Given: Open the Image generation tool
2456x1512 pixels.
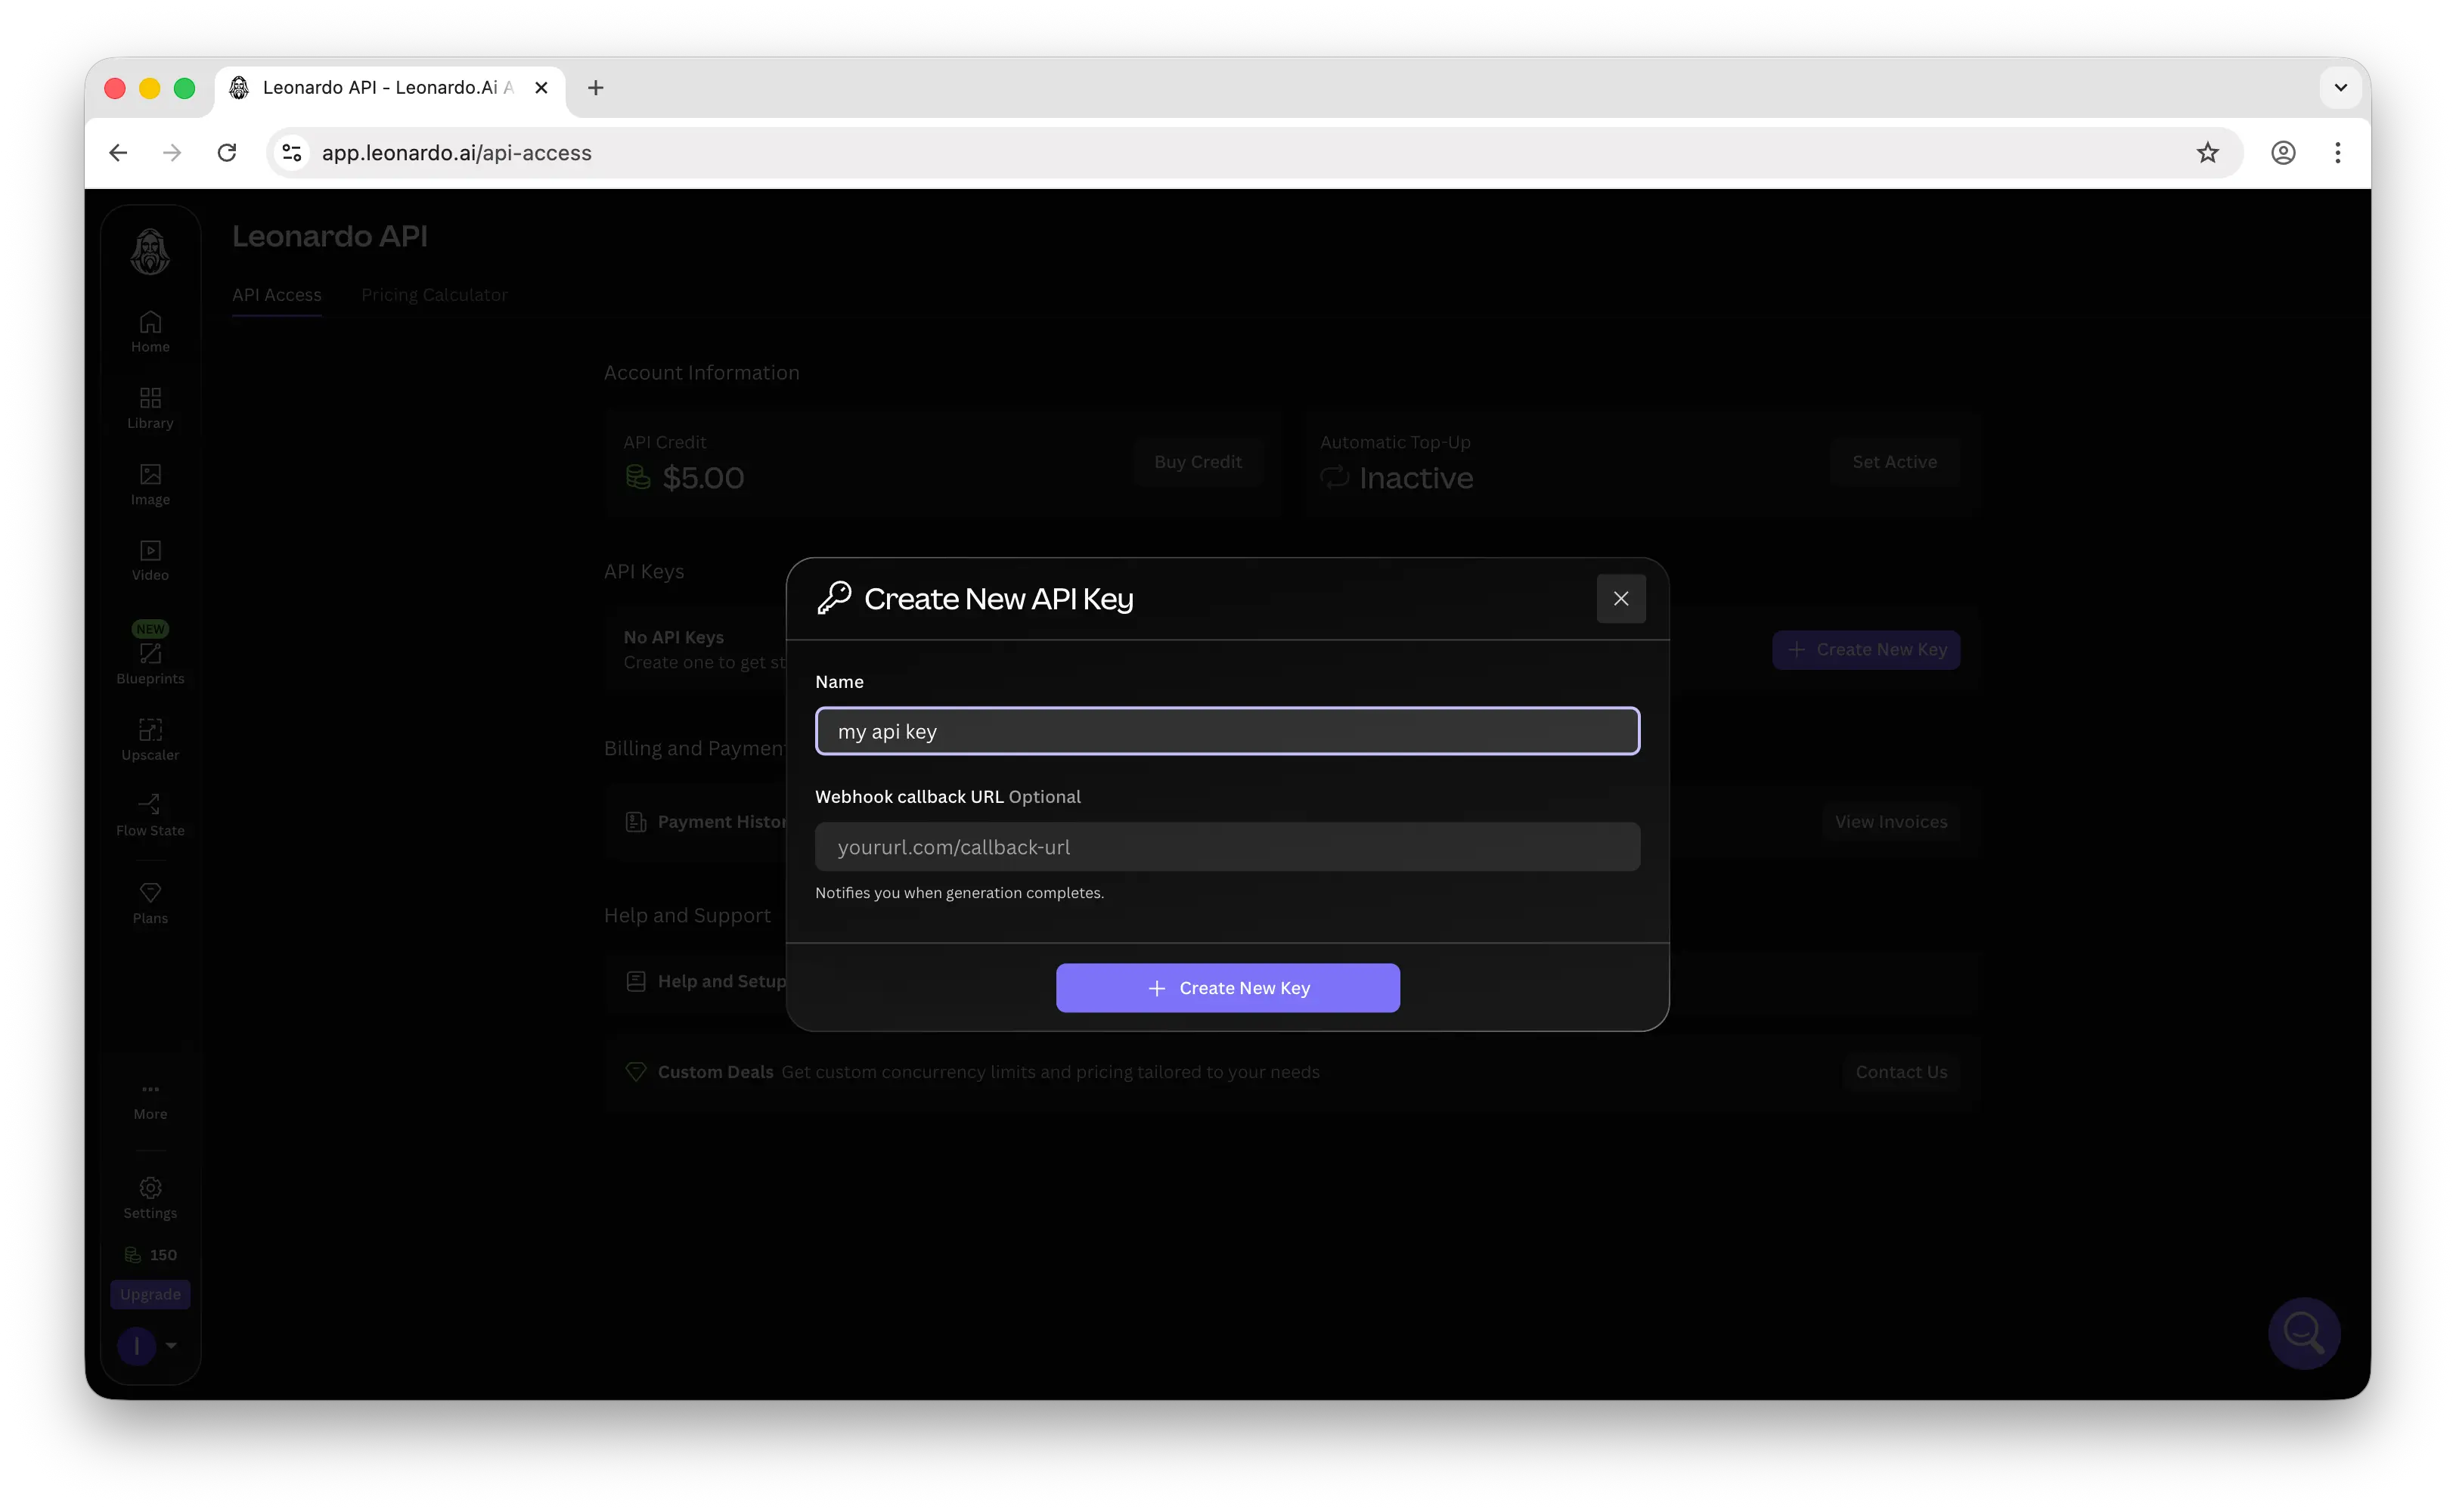Looking at the screenshot, I should pyautogui.click(x=150, y=483).
